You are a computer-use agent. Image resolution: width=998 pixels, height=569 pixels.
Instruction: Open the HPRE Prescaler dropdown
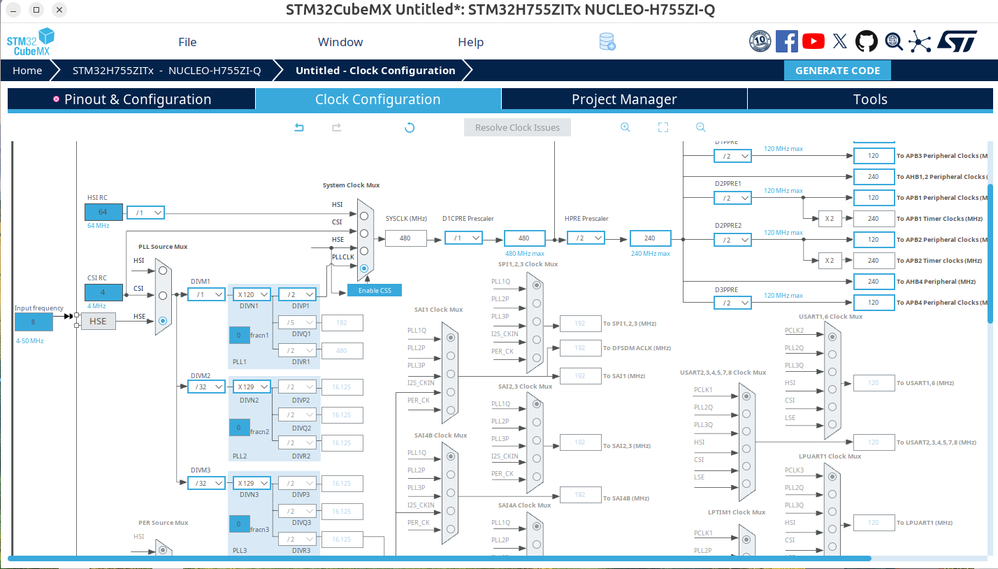click(x=586, y=238)
